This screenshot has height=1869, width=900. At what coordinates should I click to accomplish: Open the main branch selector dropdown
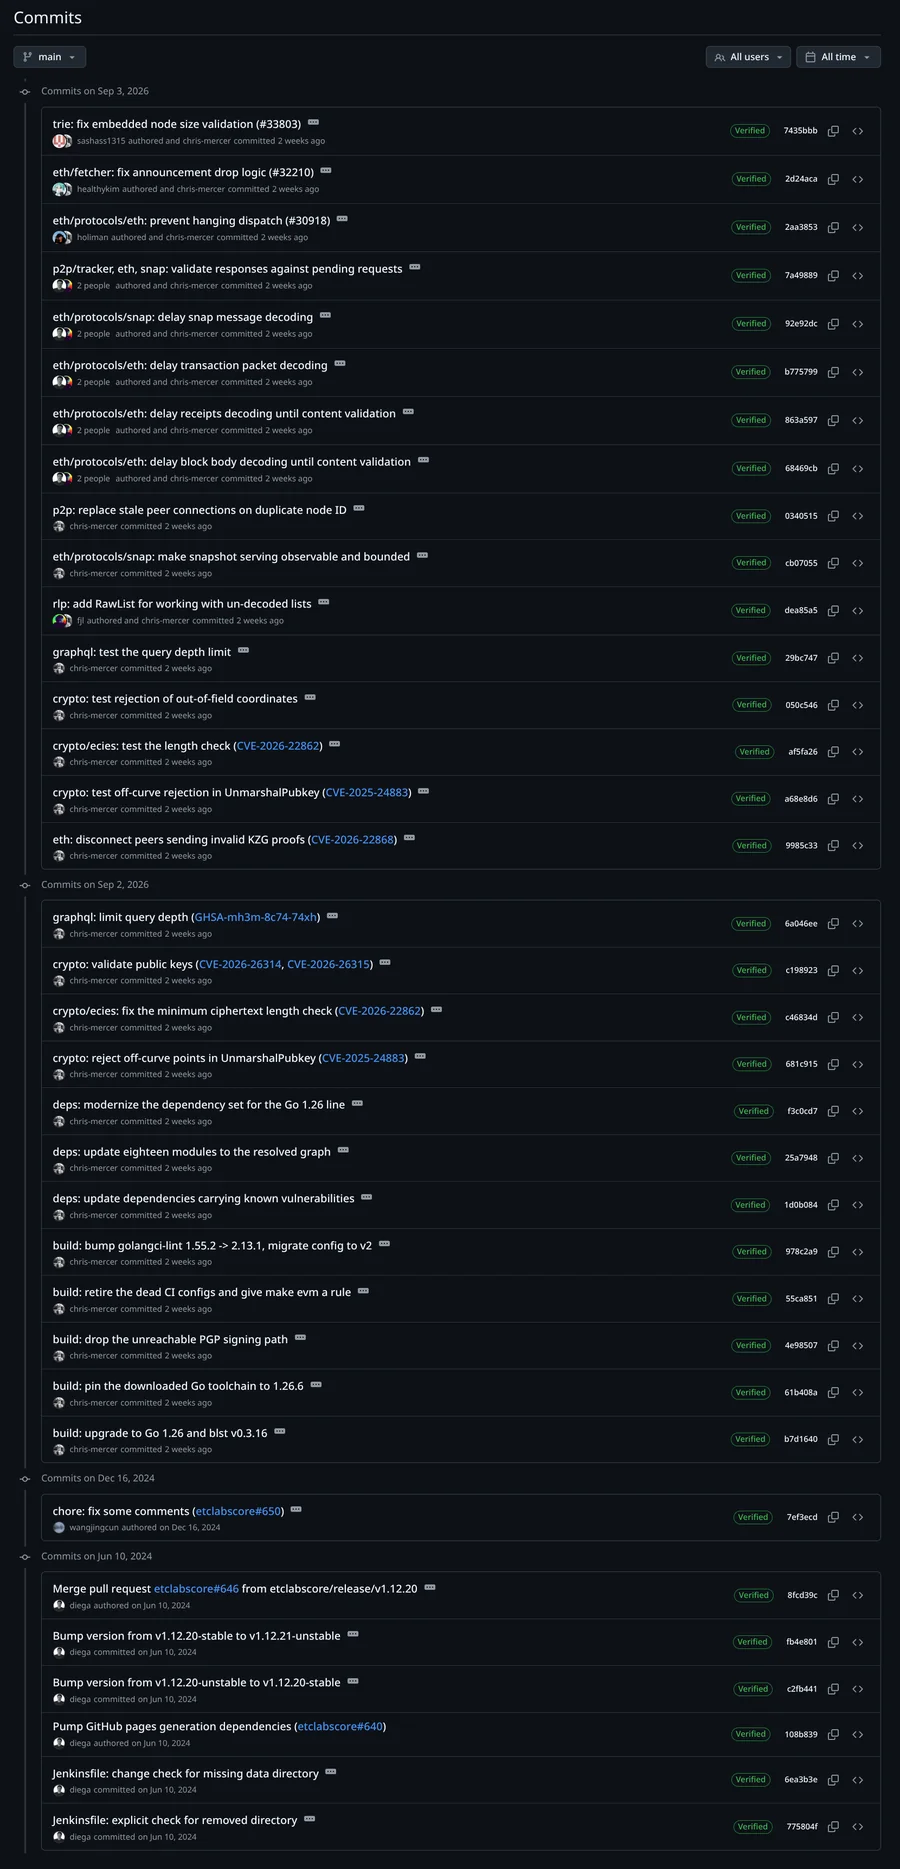pos(49,57)
